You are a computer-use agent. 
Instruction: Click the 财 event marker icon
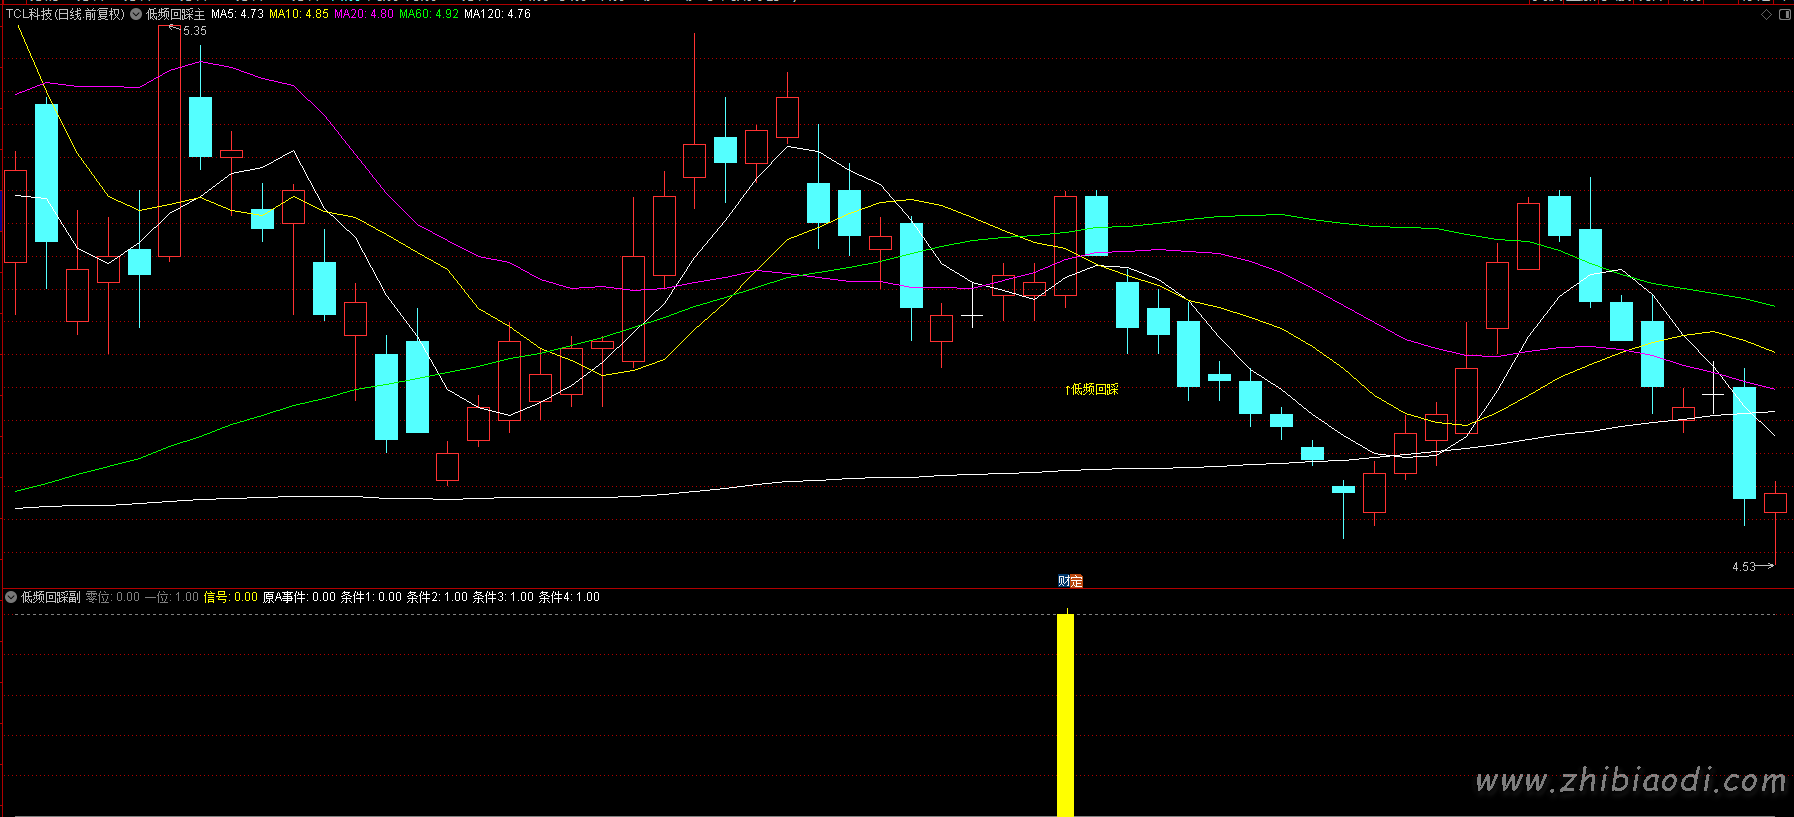1064,581
